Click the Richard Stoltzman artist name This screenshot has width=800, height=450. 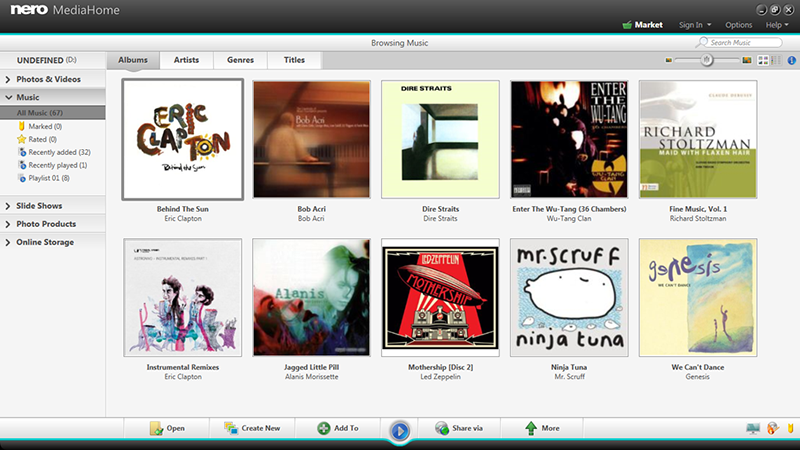point(698,218)
